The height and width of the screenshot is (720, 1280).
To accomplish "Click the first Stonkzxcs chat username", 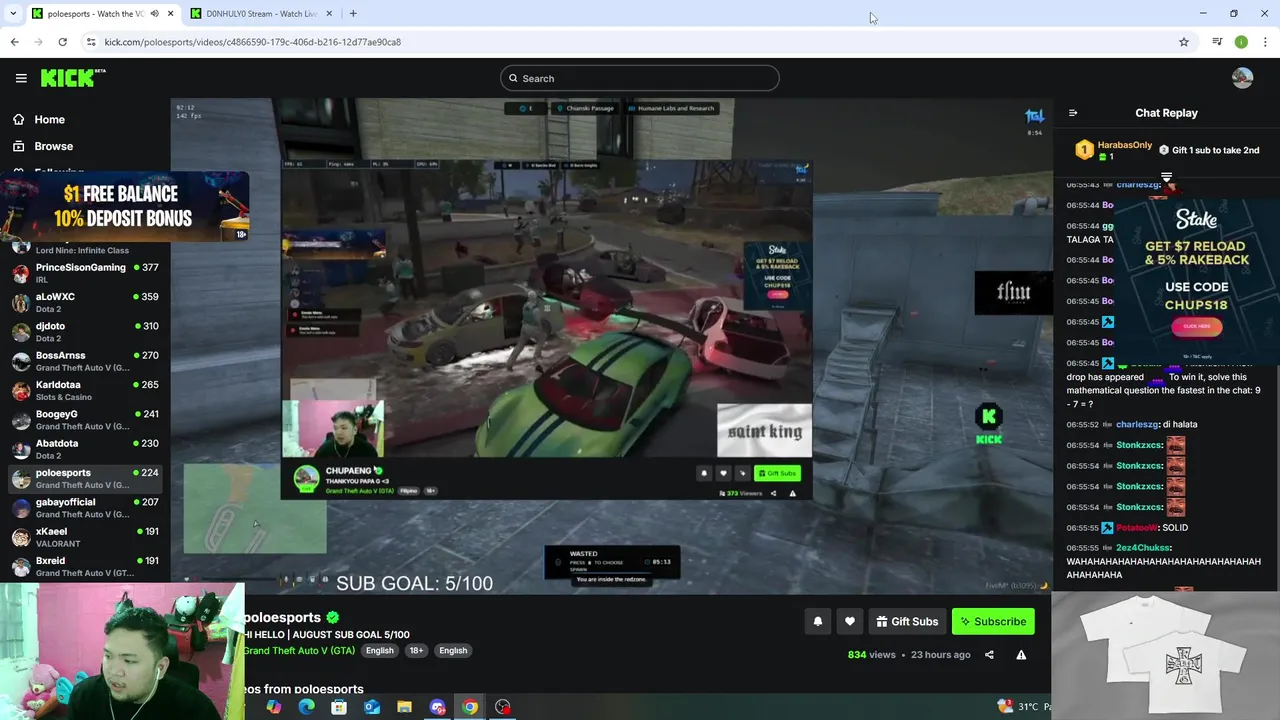I will (1139, 445).
